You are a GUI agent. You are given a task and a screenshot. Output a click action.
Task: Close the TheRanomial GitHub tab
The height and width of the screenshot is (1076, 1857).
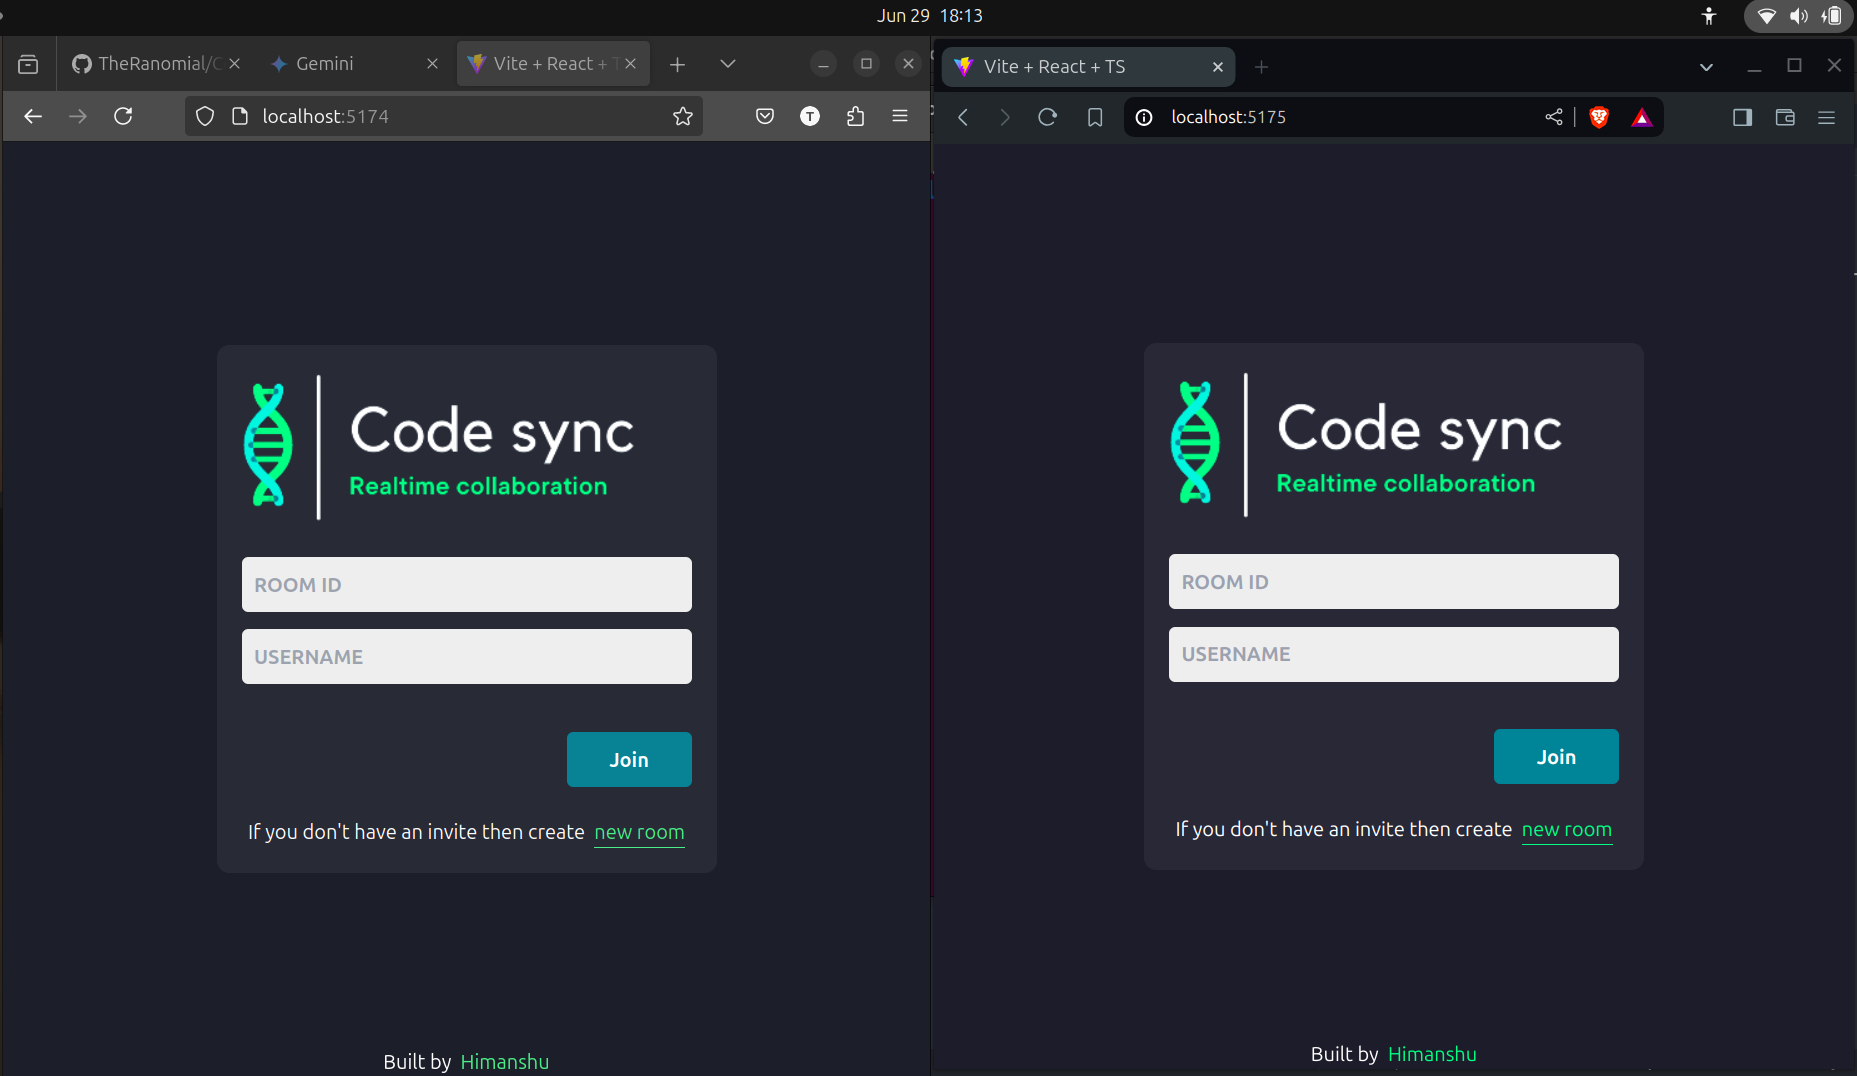tap(235, 64)
